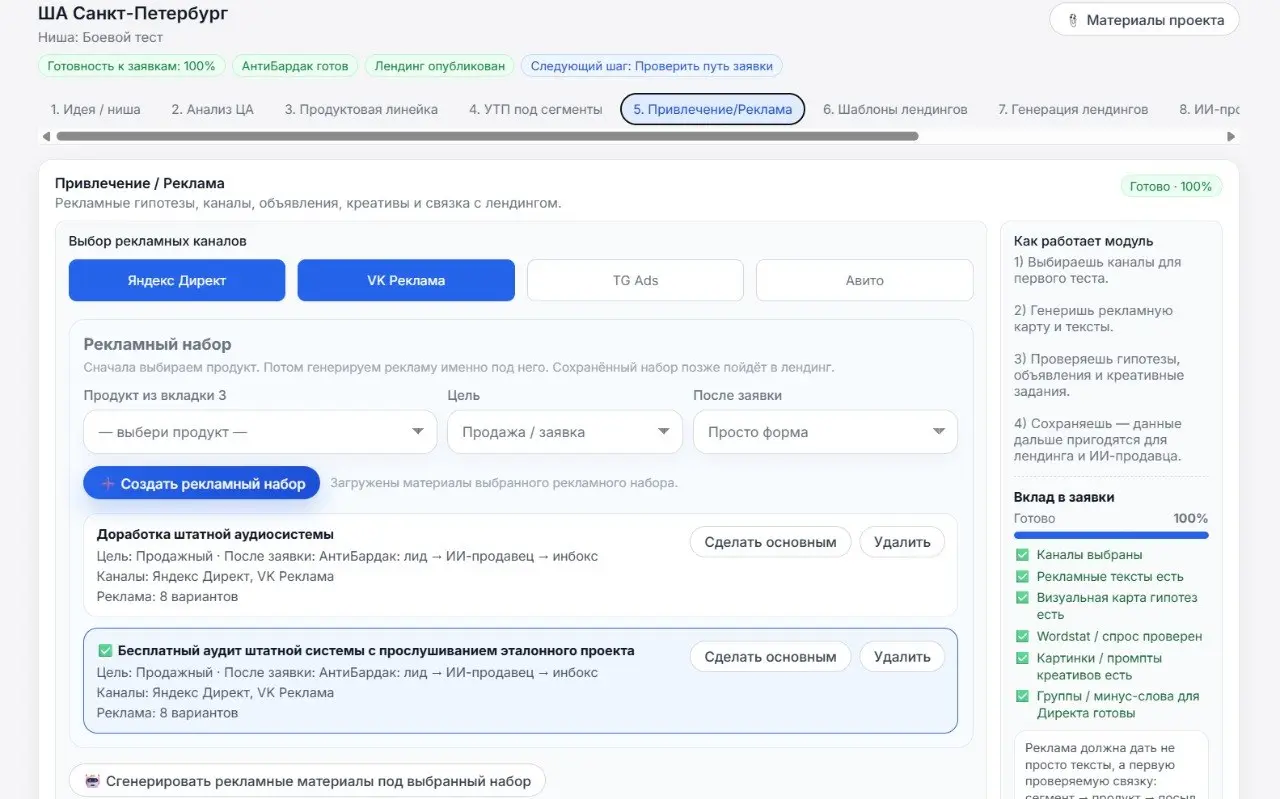Click Загружены материалы выбранного рекламного набора text

click(x=504, y=483)
